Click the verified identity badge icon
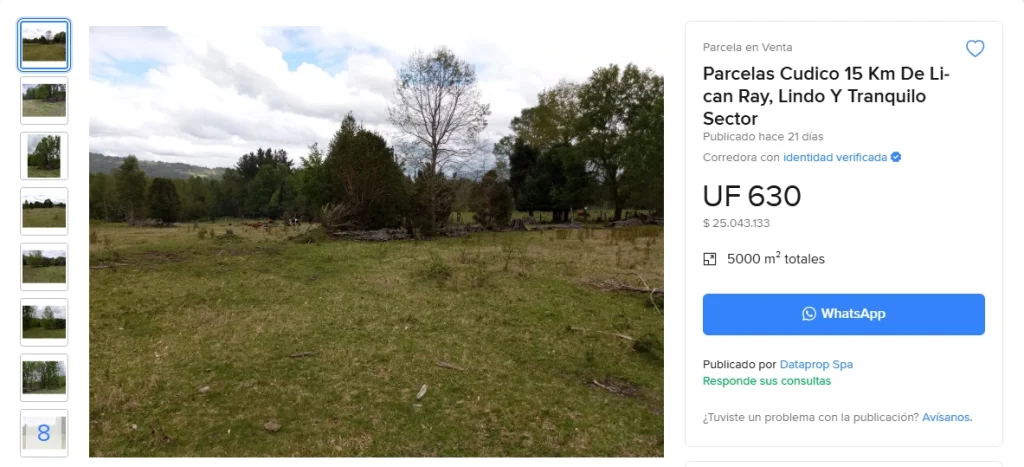This screenshot has width=1024, height=467. tap(896, 157)
